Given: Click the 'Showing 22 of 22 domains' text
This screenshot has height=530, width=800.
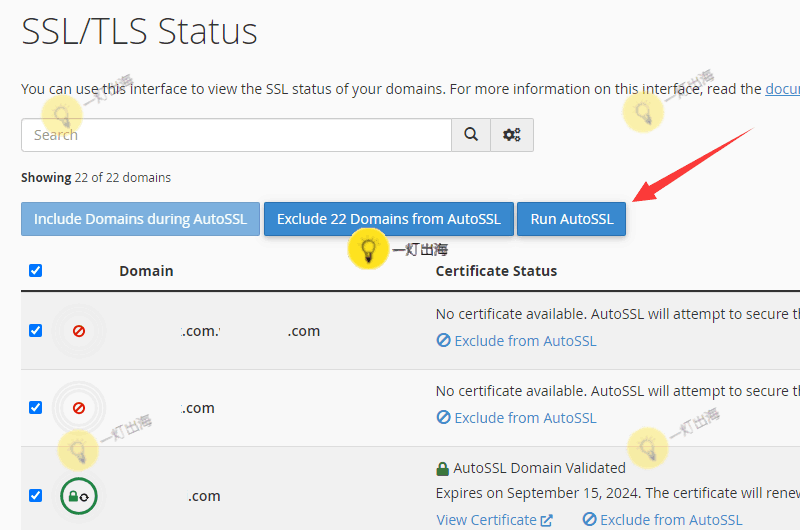Looking at the screenshot, I should [x=96, y=178].
